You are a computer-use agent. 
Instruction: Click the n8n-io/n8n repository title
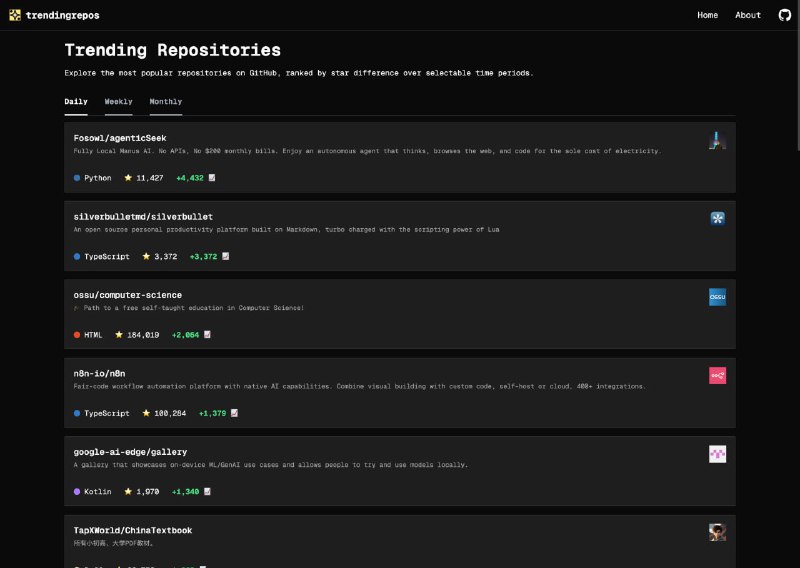click(102, 373)
